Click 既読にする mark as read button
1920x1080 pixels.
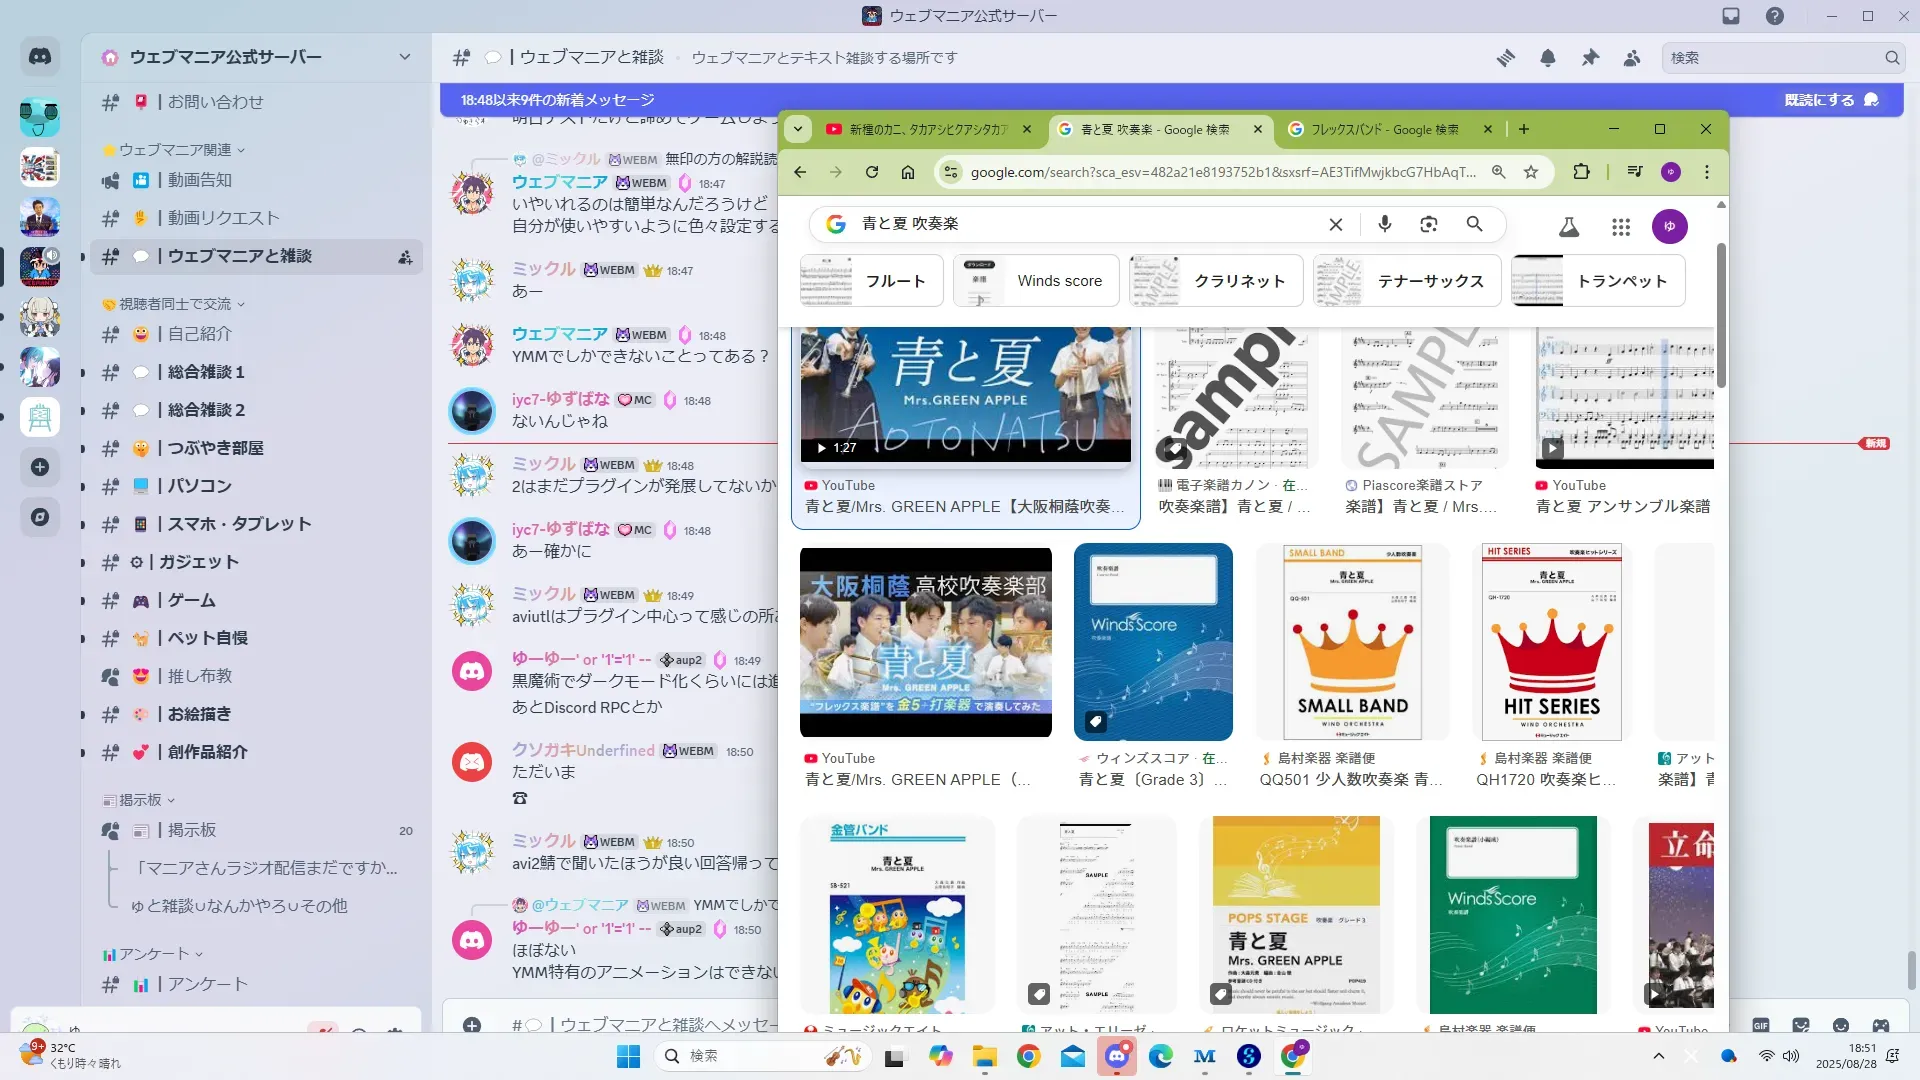tap(1830, 100)
